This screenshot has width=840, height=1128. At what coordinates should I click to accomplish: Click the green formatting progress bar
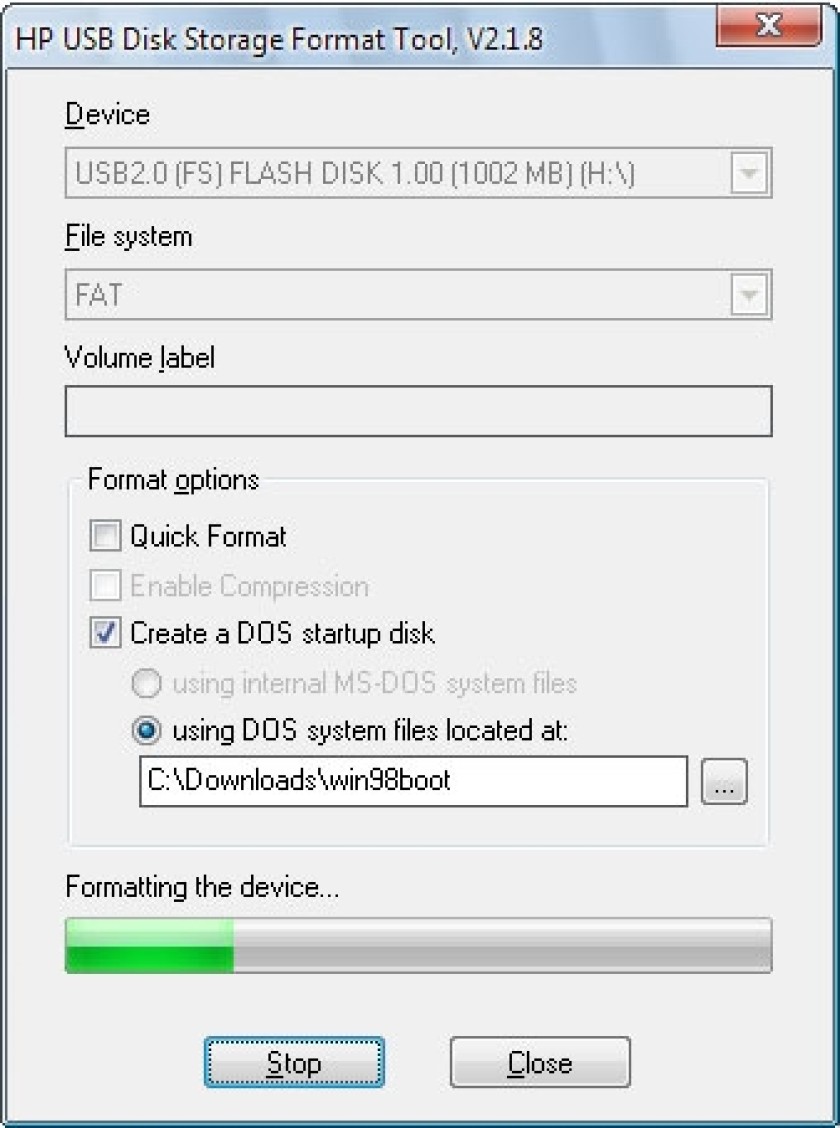pos(419,945)
